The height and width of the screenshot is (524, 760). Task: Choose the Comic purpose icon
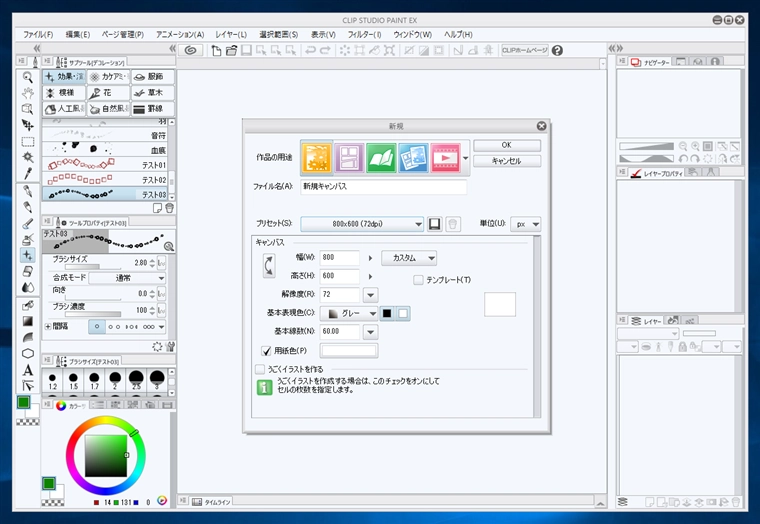[x=349, y=158]
